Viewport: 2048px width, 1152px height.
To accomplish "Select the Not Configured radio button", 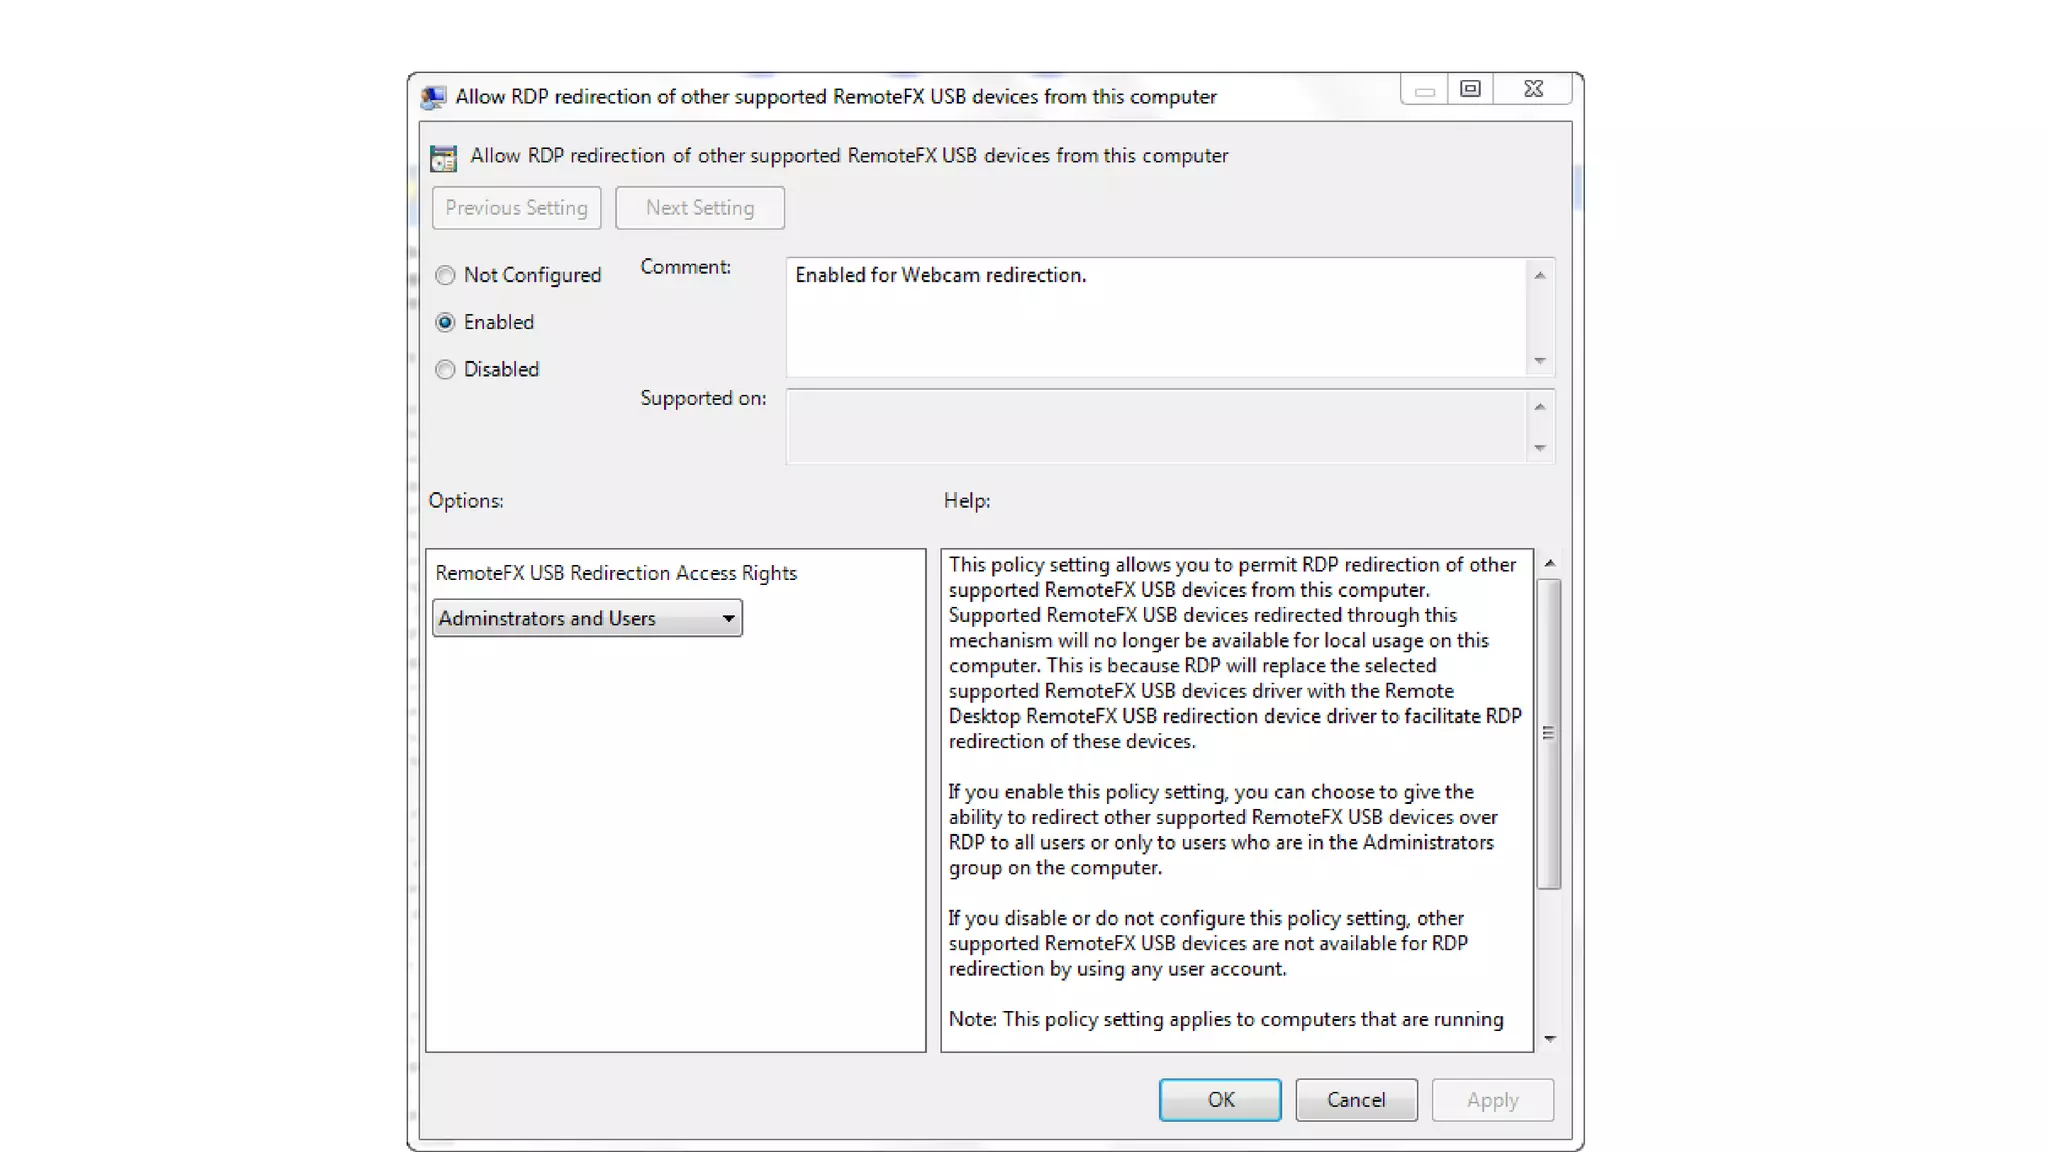I will (445, 275).
